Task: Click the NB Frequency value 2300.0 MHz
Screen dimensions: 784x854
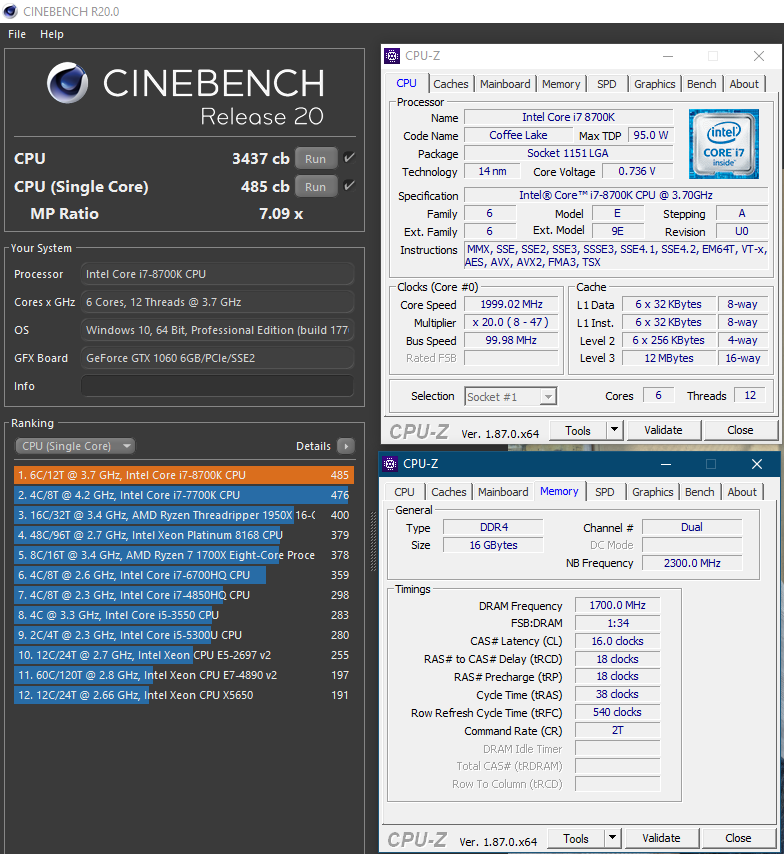Action: 692,563
